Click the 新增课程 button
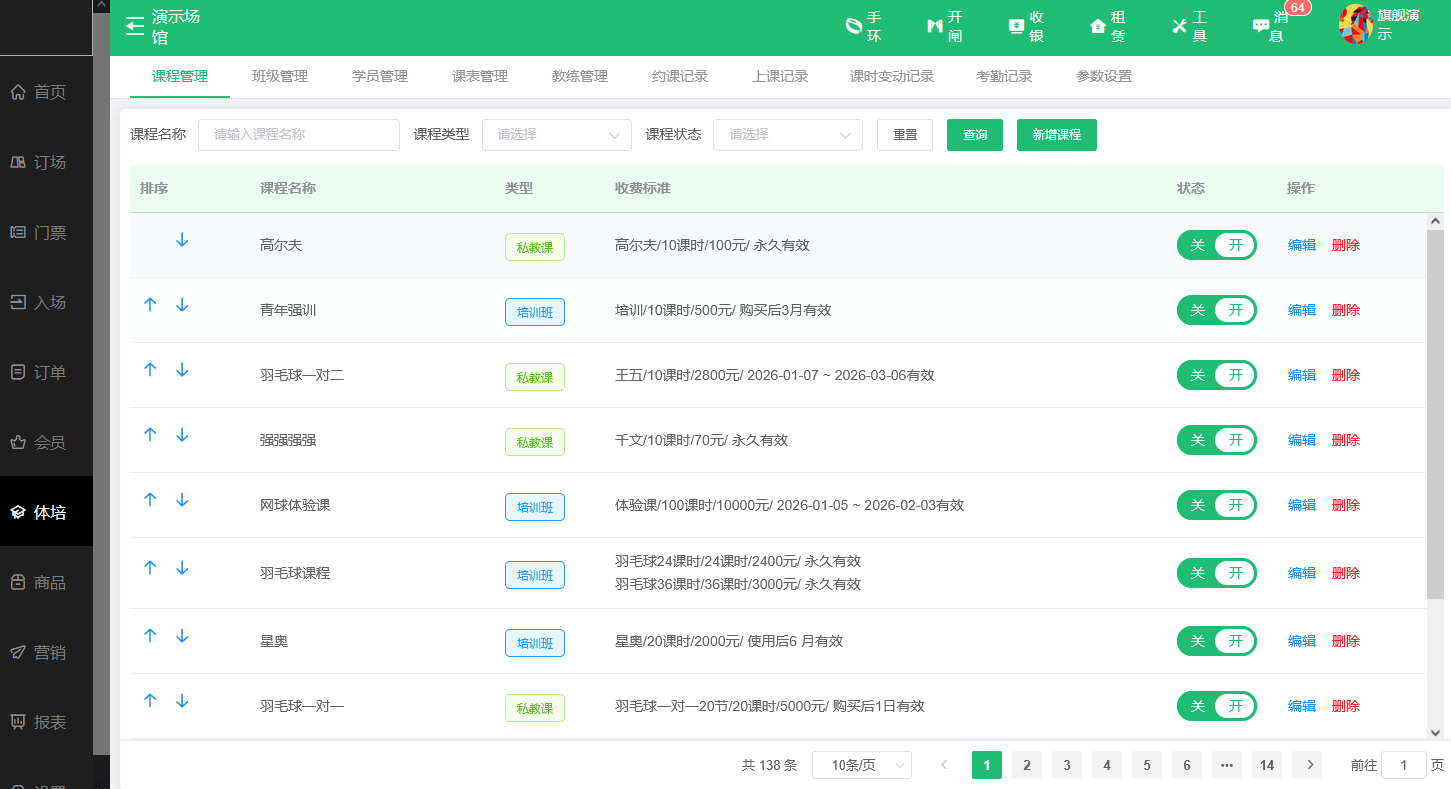The image size is (1451, 789). (x=1056, y=134)
